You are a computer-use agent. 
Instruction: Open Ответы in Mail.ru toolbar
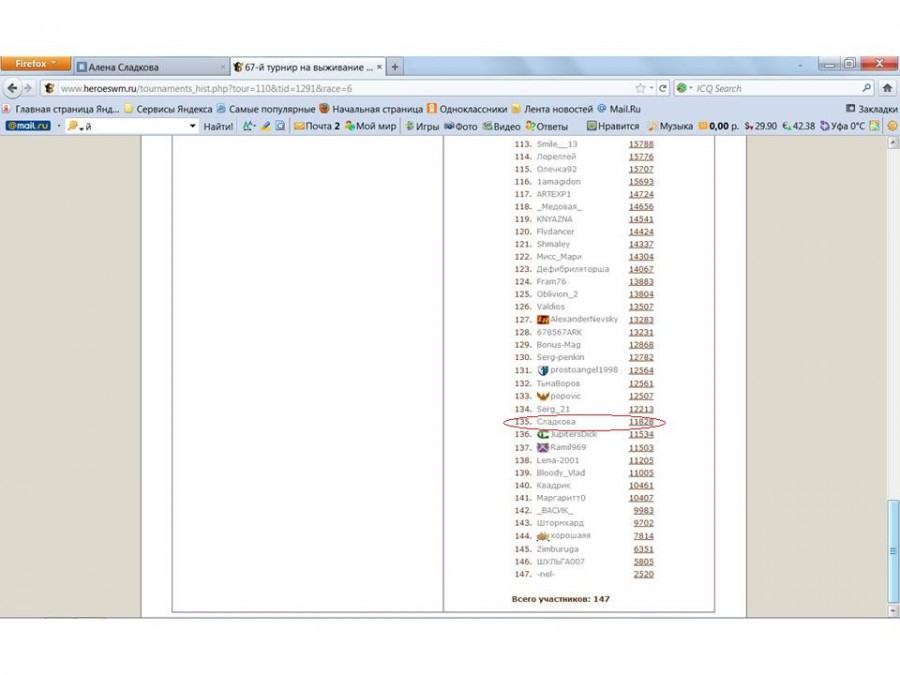[x=546, y=126]
